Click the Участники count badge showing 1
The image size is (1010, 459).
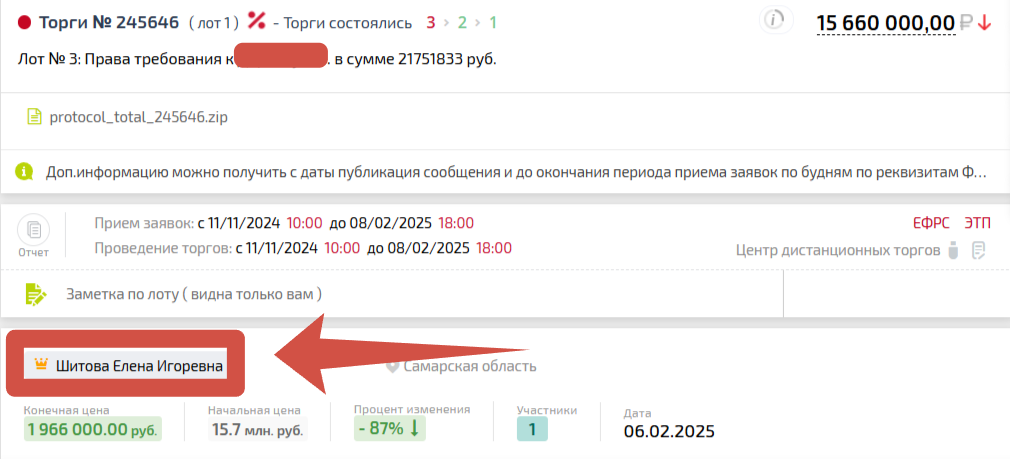click(x=532, y=429)
